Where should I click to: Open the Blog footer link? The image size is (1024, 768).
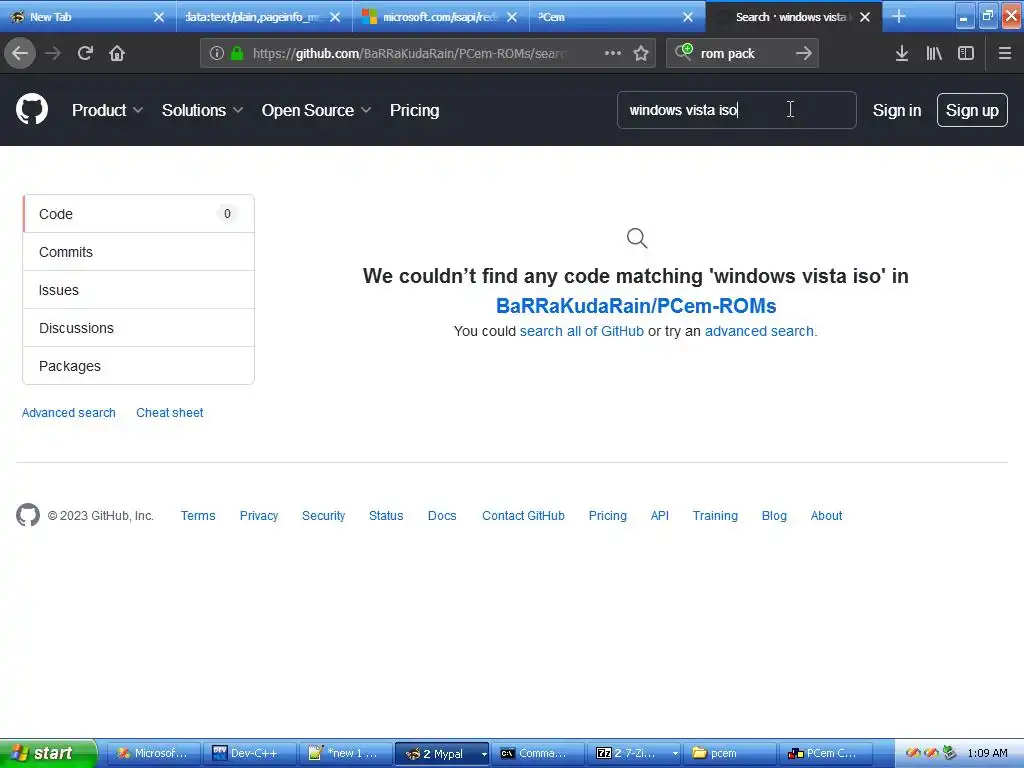(x=774, y=516)
